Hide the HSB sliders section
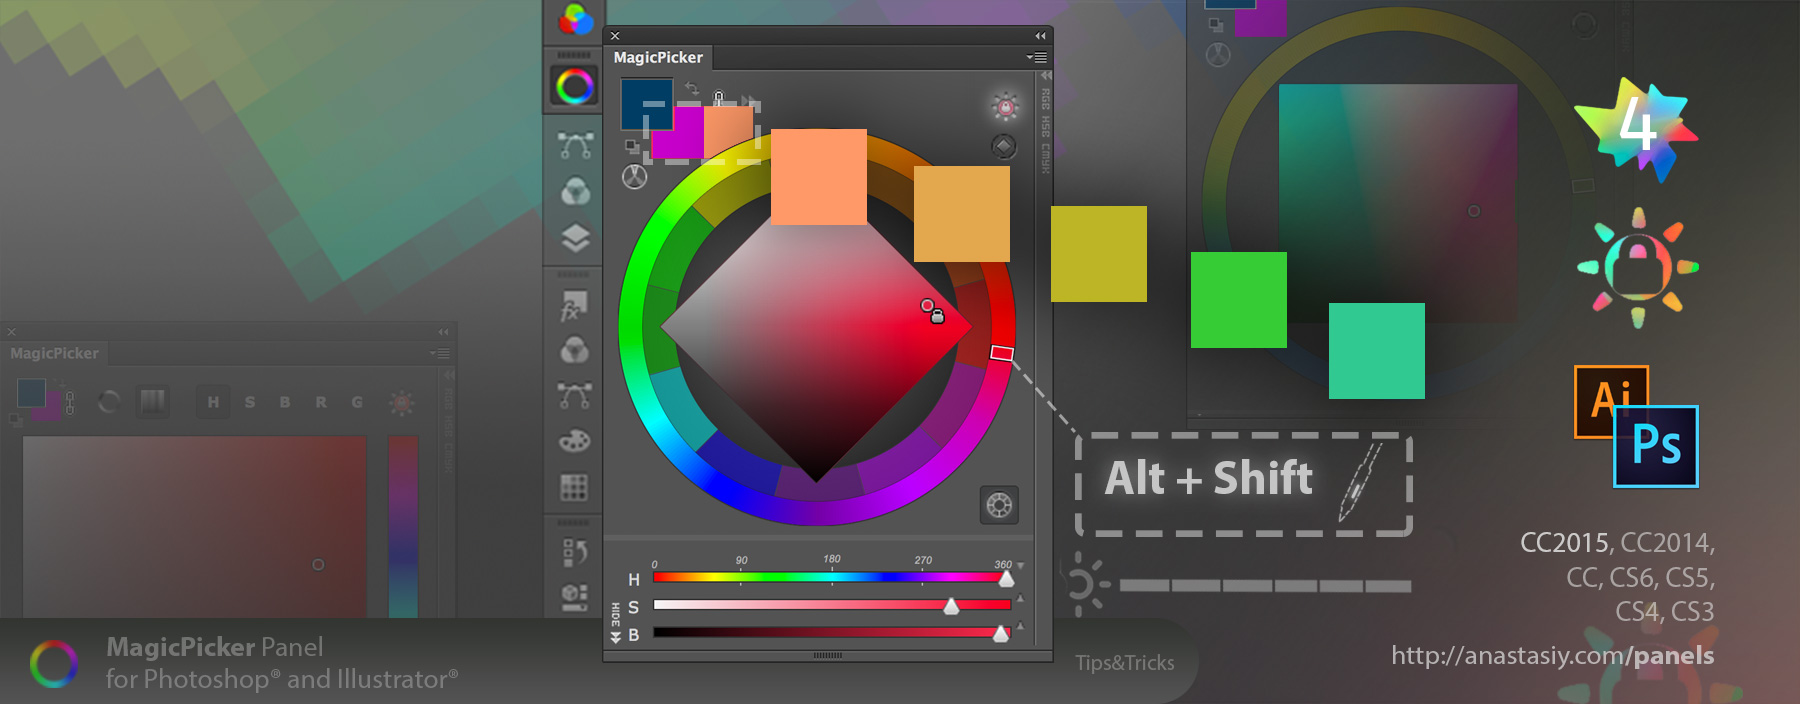Viewport: 1800px width, 704px height. (x=616, y=621)
